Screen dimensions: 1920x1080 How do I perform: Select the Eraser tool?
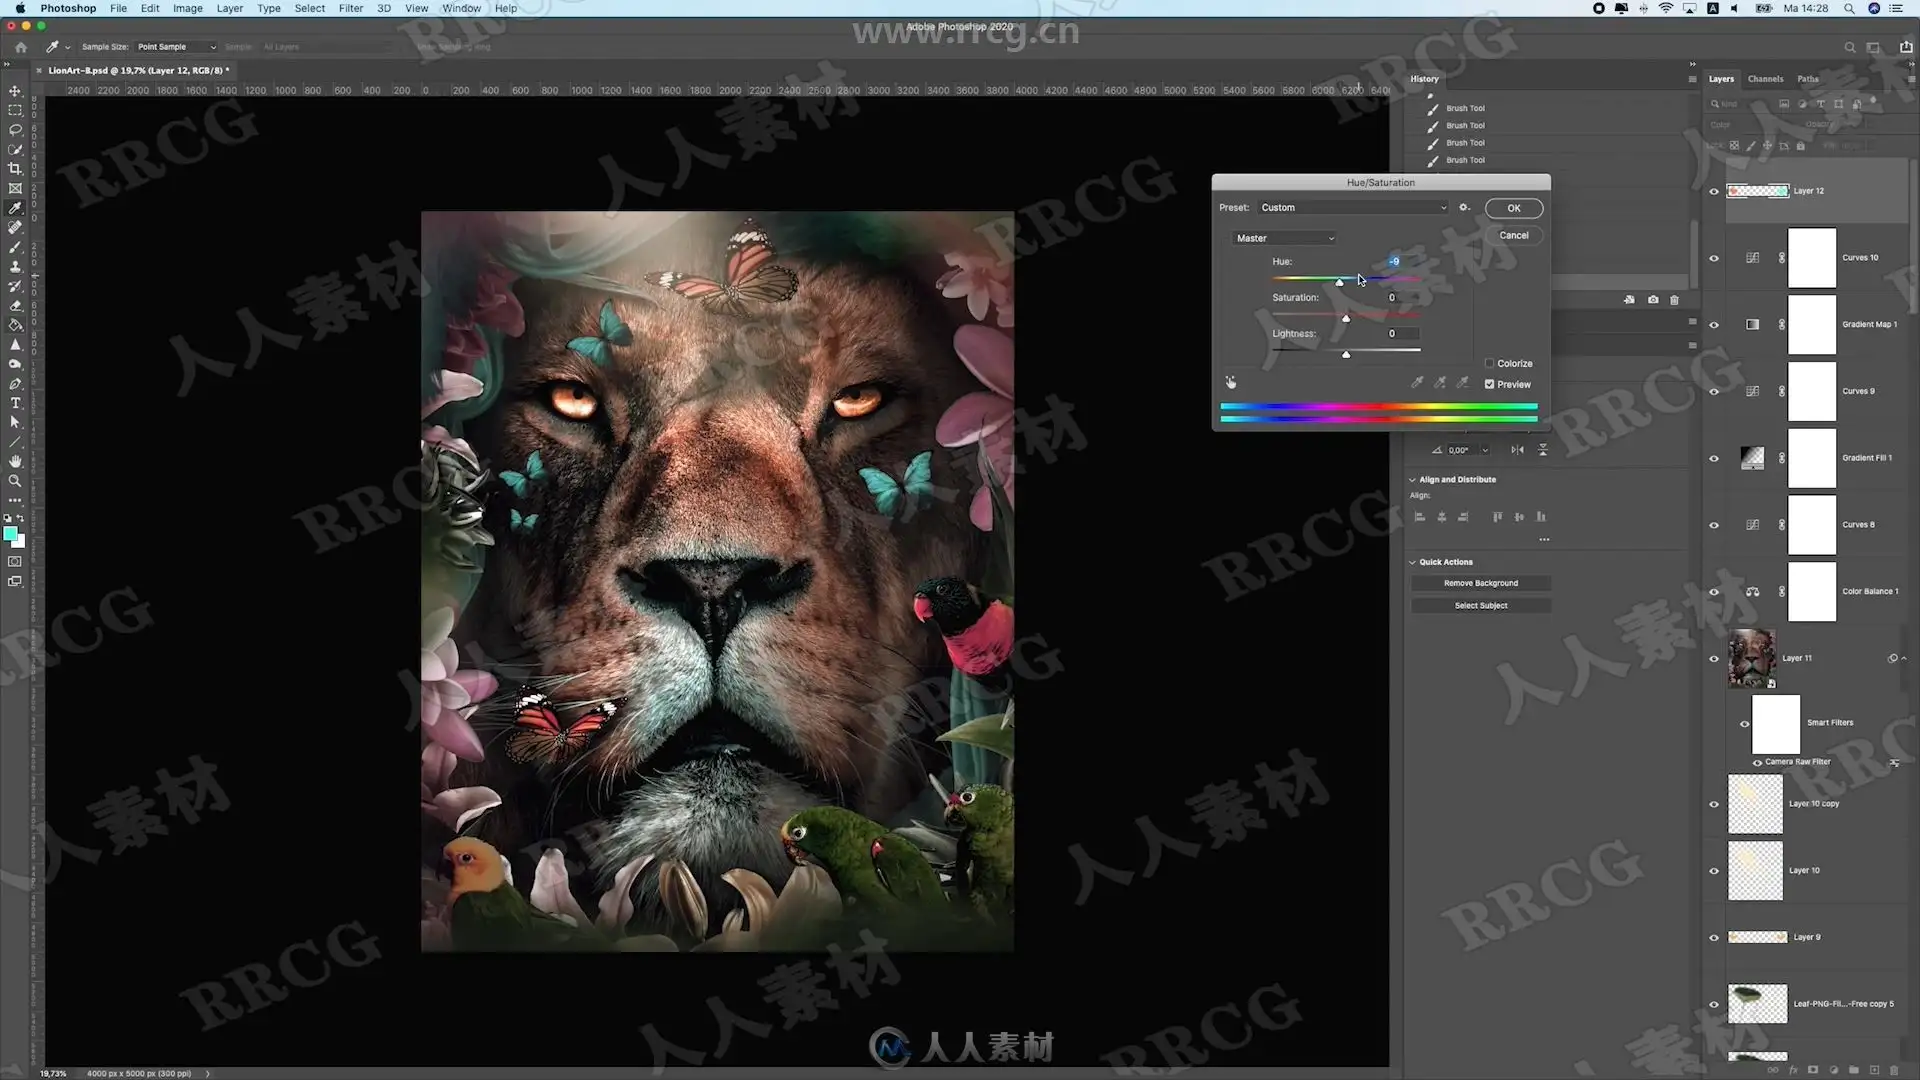coord(15,306)
